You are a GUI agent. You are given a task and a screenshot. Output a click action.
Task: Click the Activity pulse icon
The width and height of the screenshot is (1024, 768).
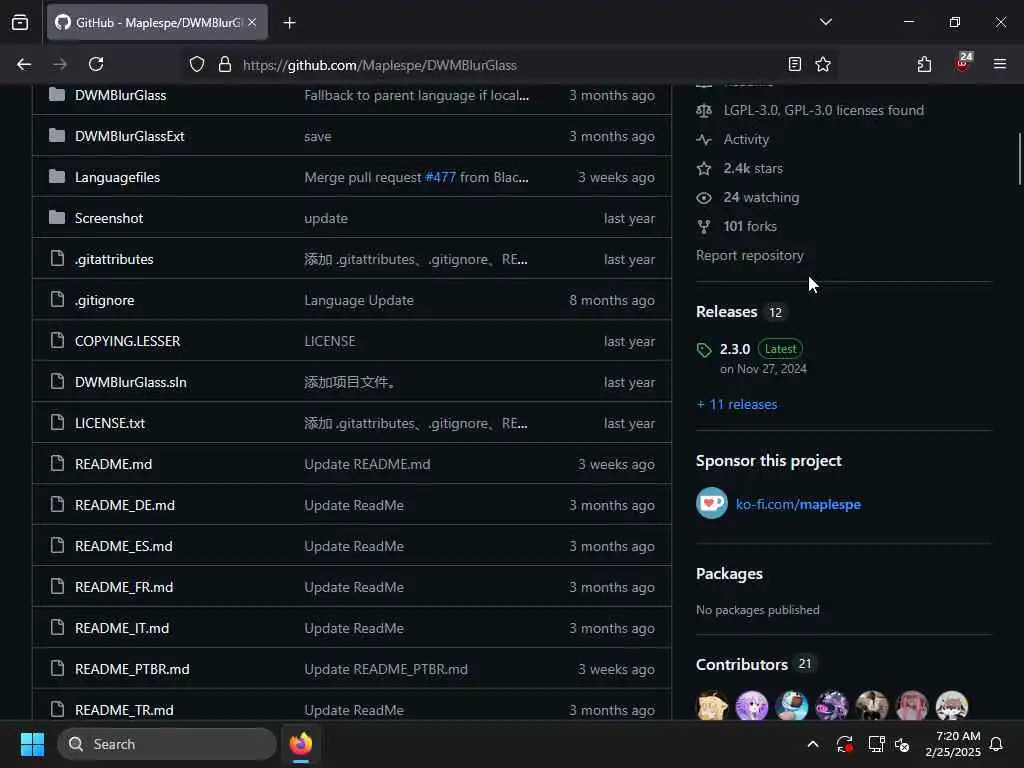(704, 140)
